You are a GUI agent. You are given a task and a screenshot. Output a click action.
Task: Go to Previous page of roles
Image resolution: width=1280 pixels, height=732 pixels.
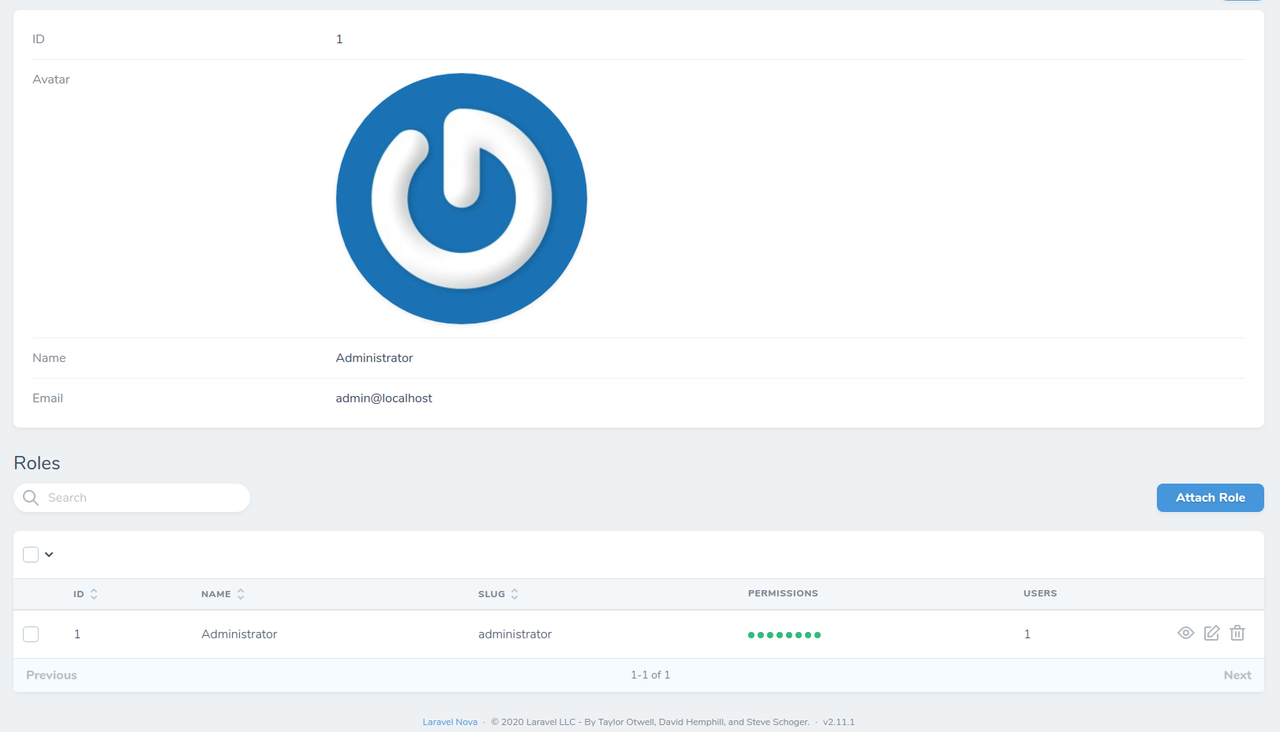[x=52, y=675]
